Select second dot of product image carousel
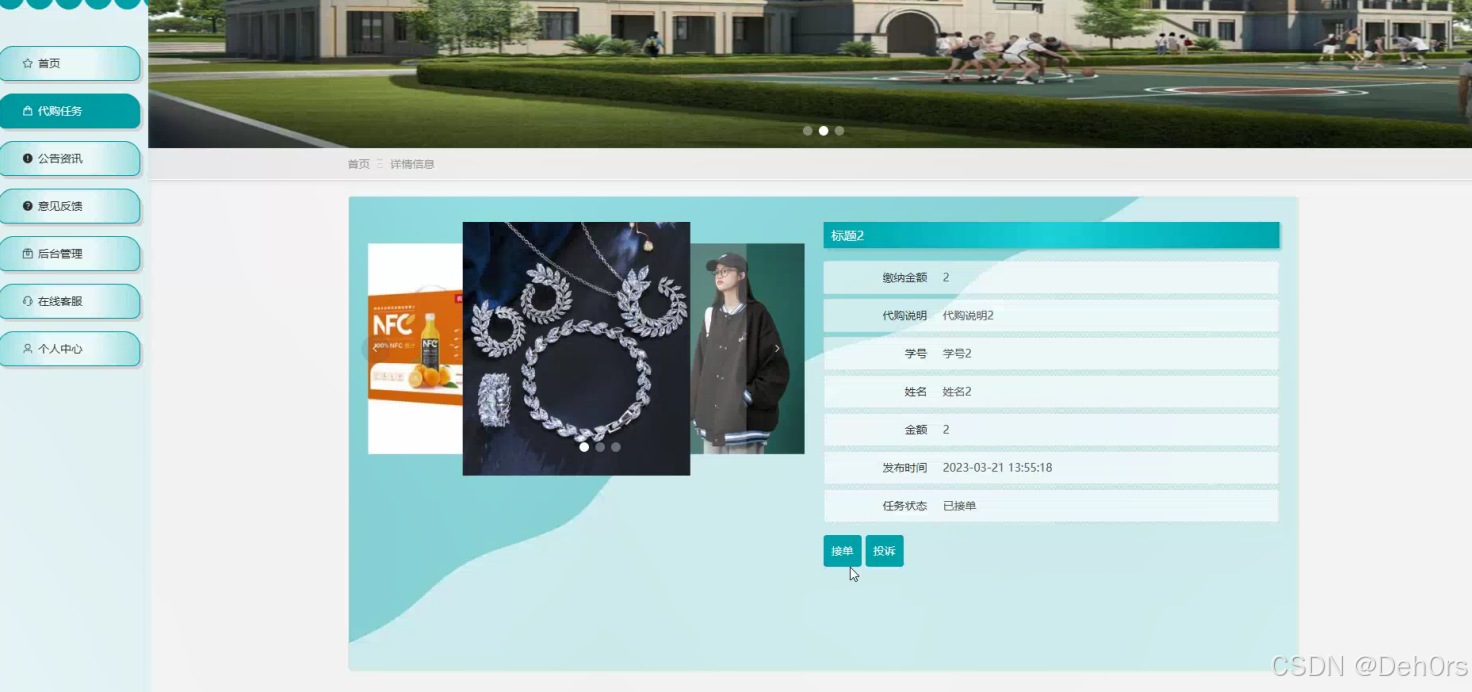Viewport: 1472px width, 692px height. click(x=600, y=447)
